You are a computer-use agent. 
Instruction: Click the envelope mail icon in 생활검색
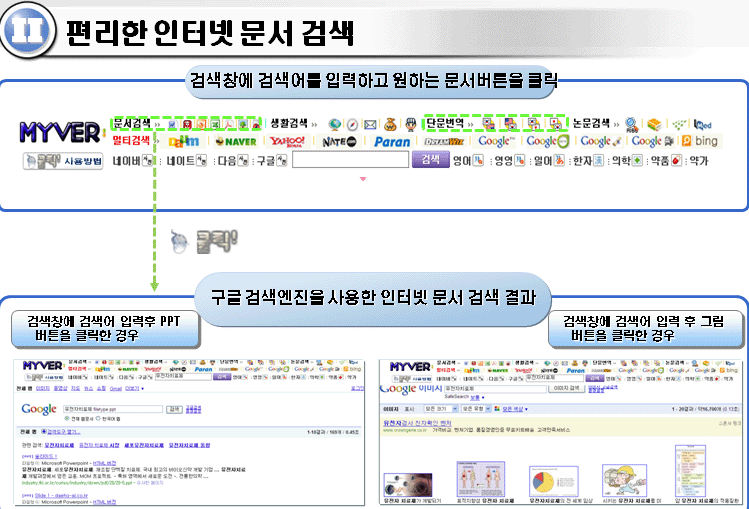[370, 125]
